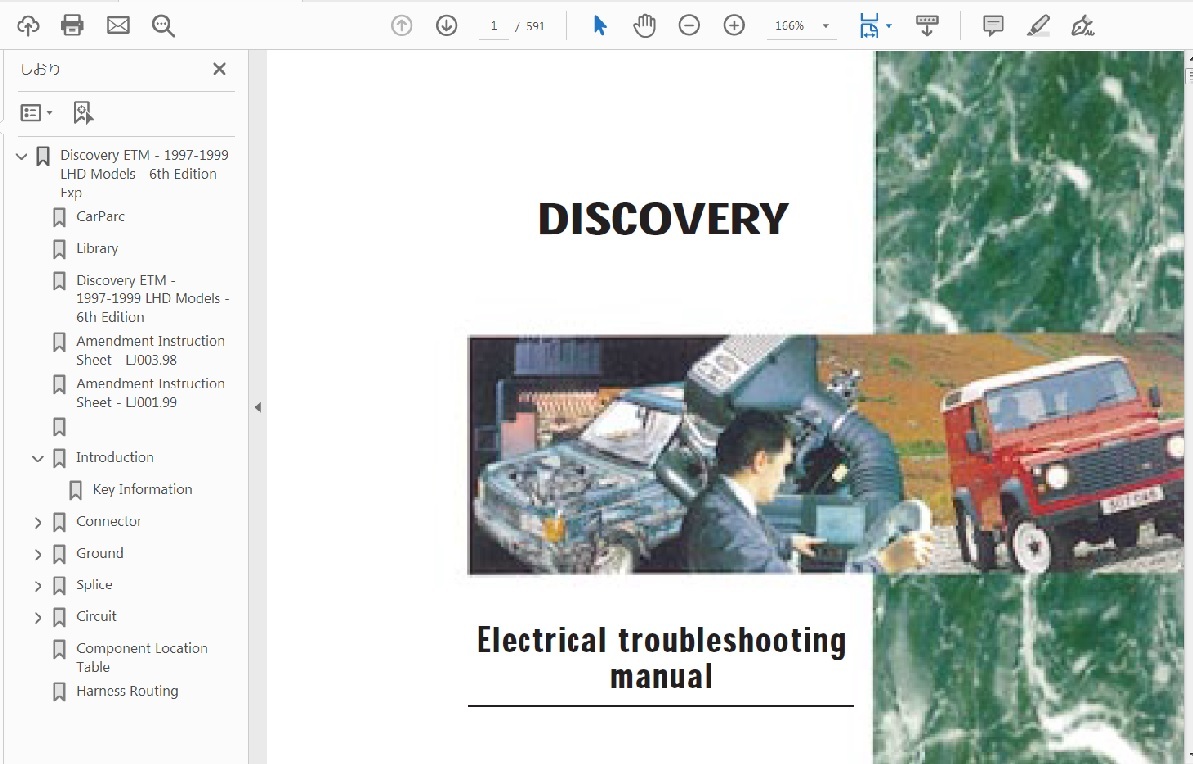Open the Component Location Table bookmark
The image size is (1193, 764).
coord(142,657)
